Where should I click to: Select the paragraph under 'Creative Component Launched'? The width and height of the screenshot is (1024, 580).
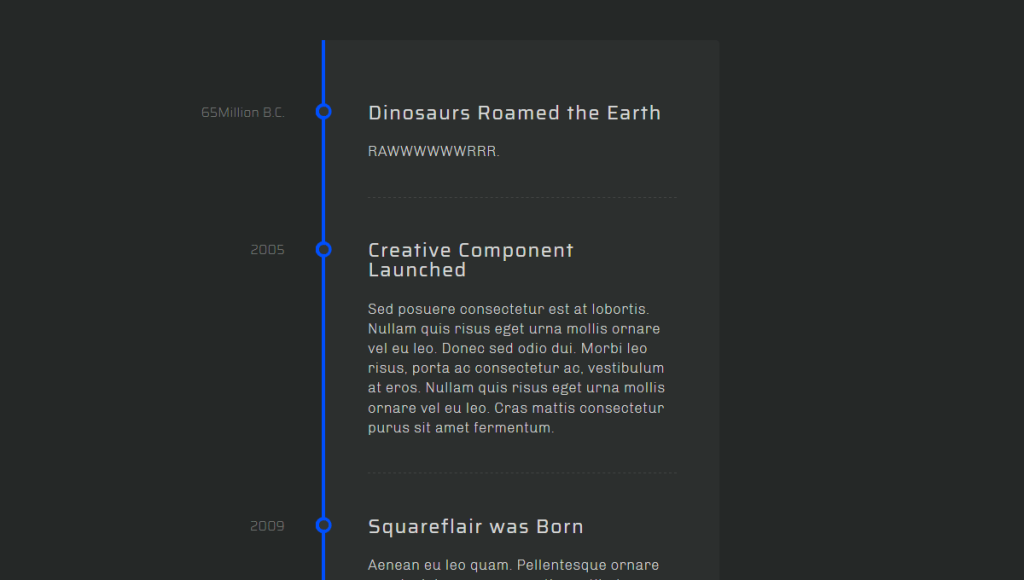click(515, 367)
